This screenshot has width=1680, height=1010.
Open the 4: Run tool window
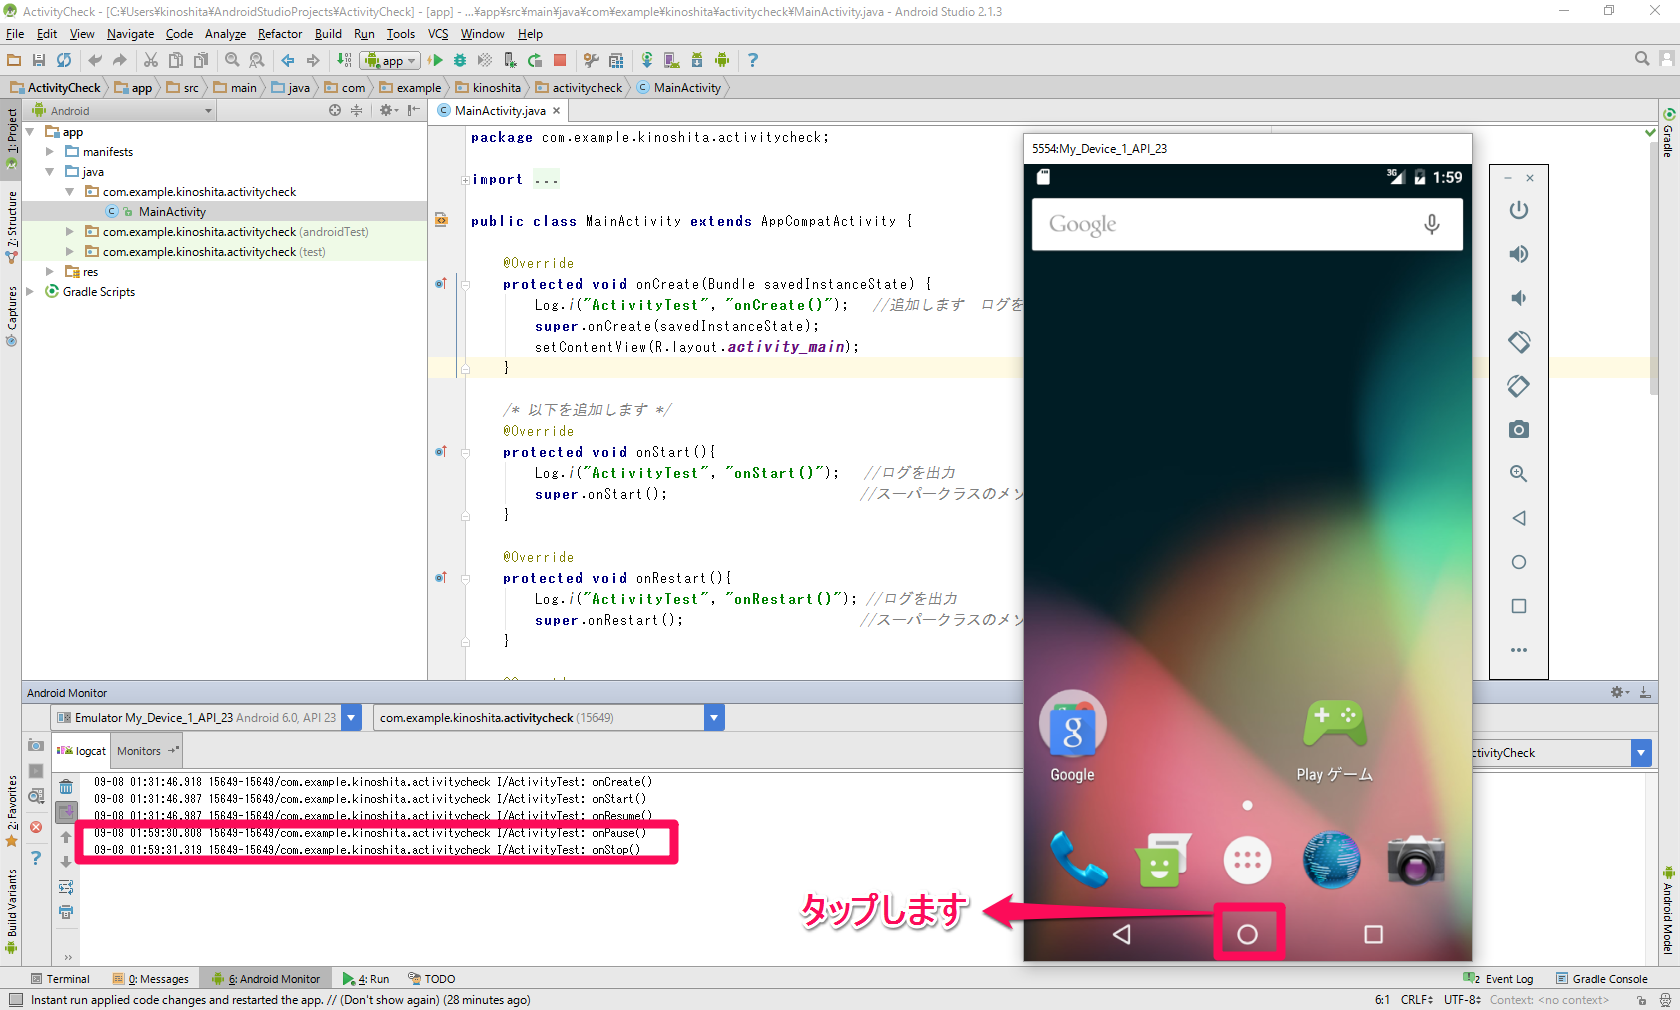pos(366,979)
